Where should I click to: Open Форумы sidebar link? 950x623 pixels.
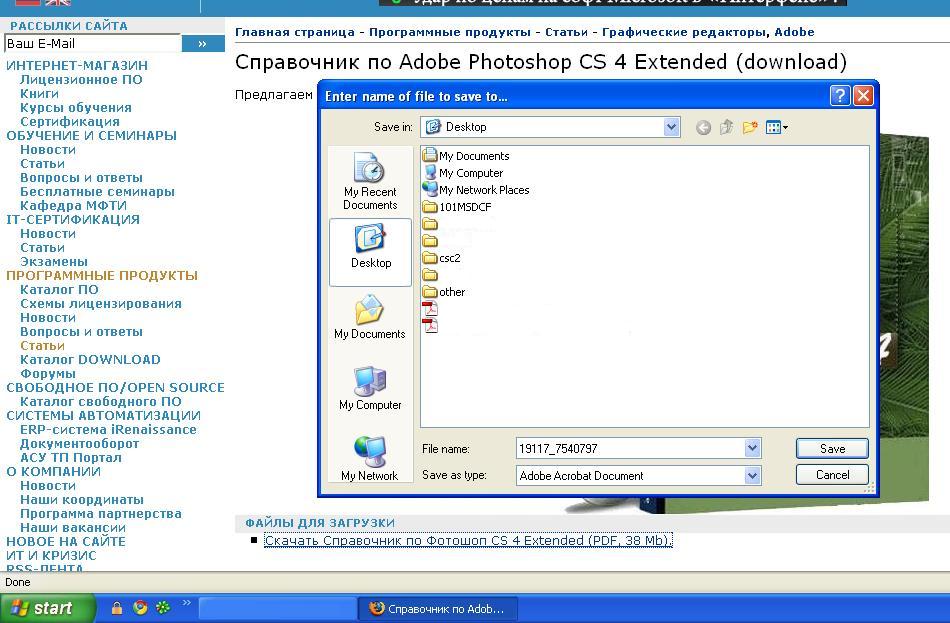click(48, 373)
